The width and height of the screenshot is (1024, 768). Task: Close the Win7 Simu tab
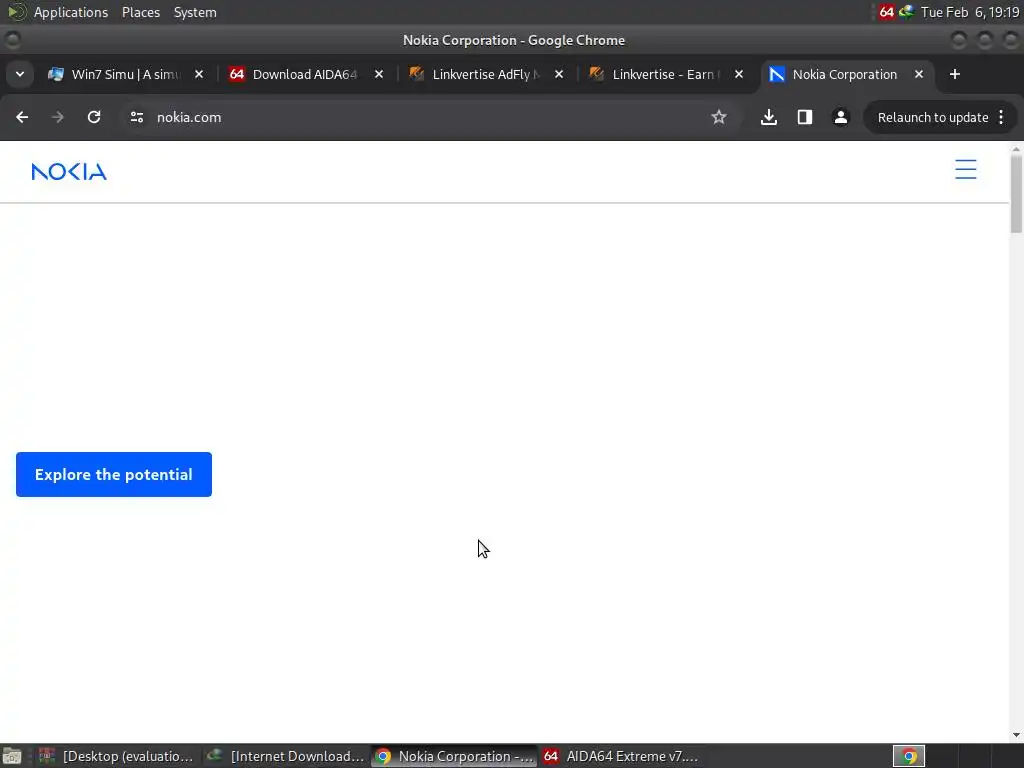point(199,74)
